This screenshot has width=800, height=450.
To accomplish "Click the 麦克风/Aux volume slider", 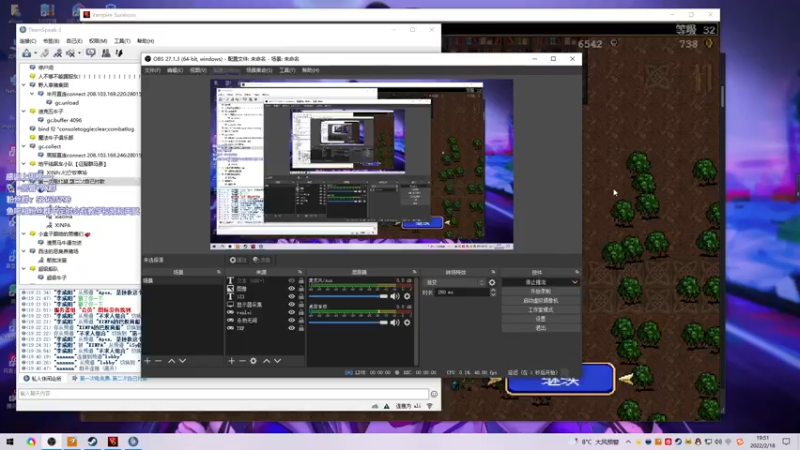I will pos(348,296).
